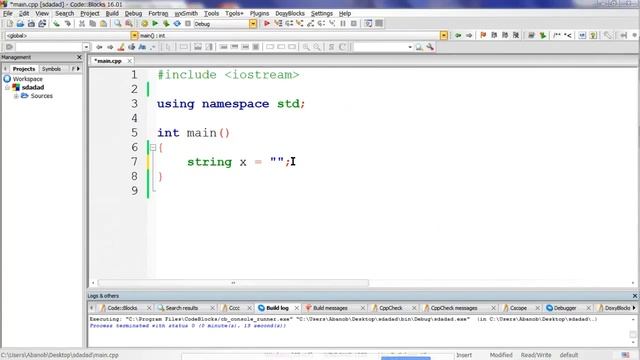Image resolution: width=640 pixels, height=360 pixels.
Task: Select the Workspace tree item
Action: pos(27,79)
